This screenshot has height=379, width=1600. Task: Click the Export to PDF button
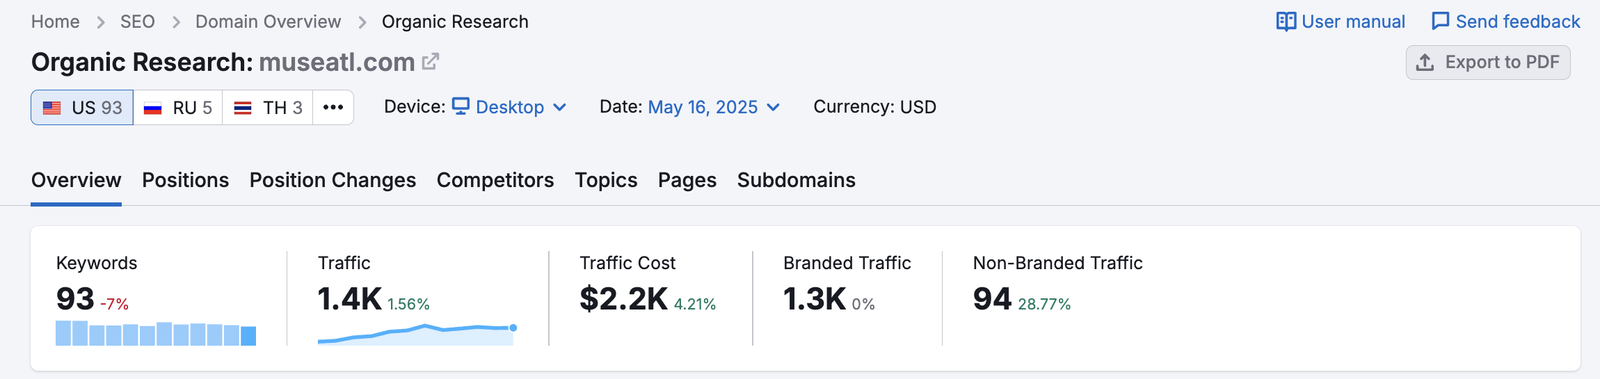click(1488, 62)
